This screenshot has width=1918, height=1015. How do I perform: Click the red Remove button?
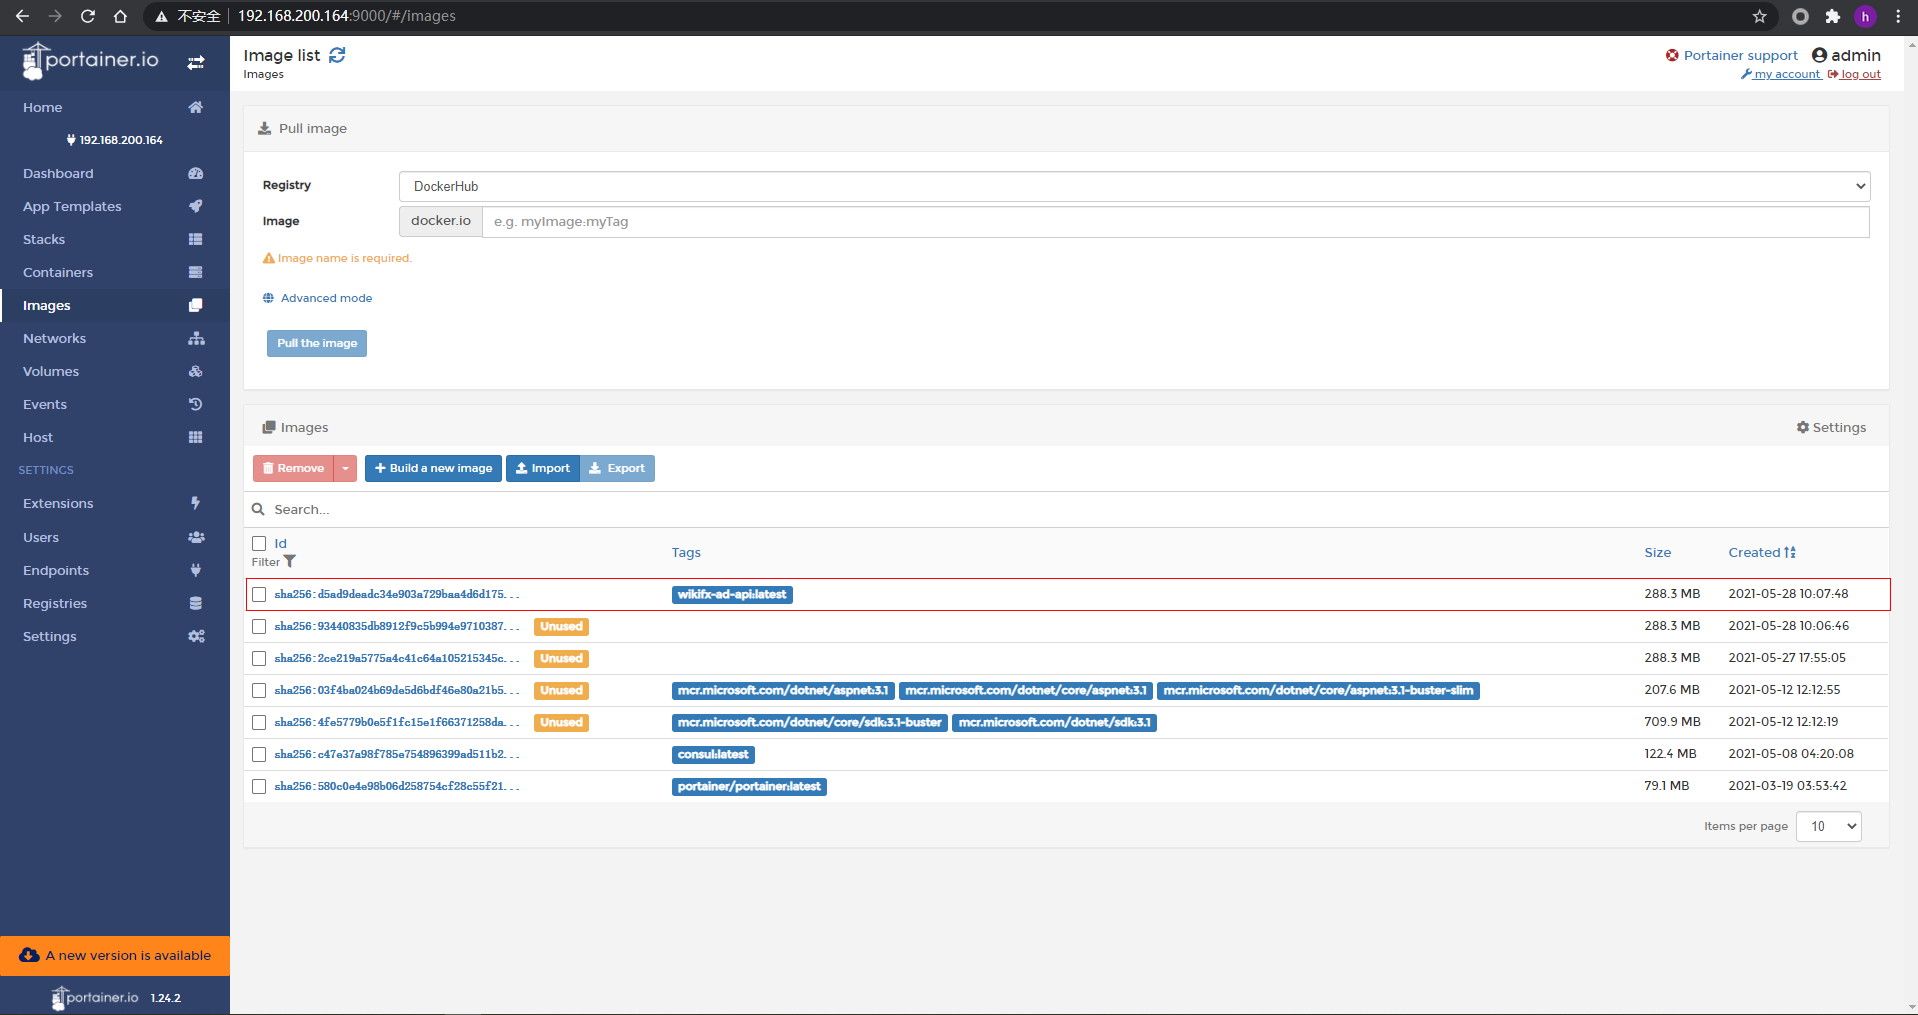coord(293,468)
